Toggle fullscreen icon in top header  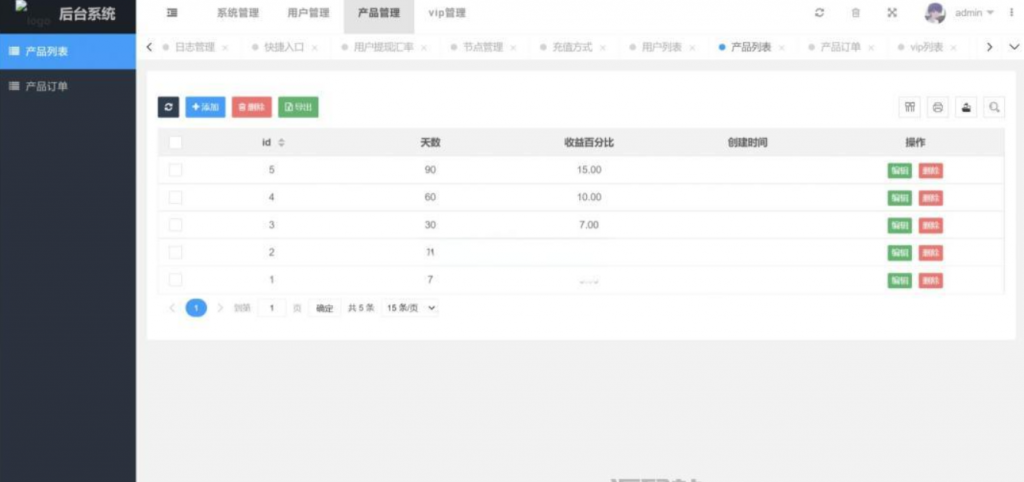892,13
